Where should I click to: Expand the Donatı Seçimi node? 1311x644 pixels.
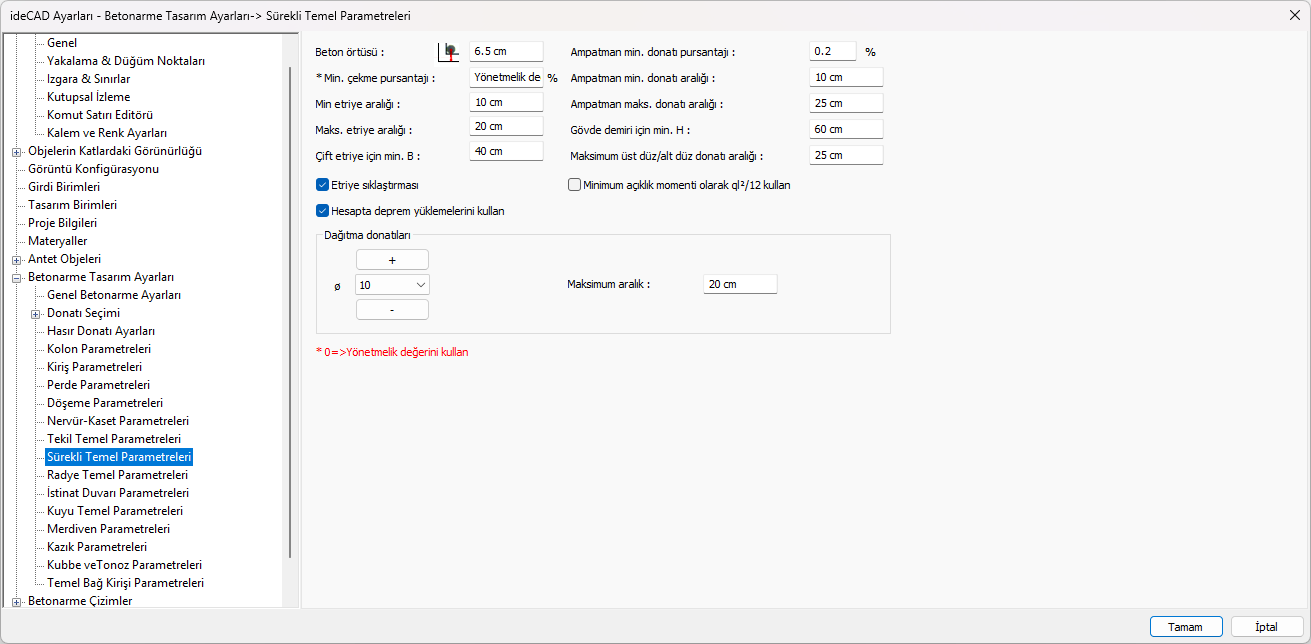[35, 314]
